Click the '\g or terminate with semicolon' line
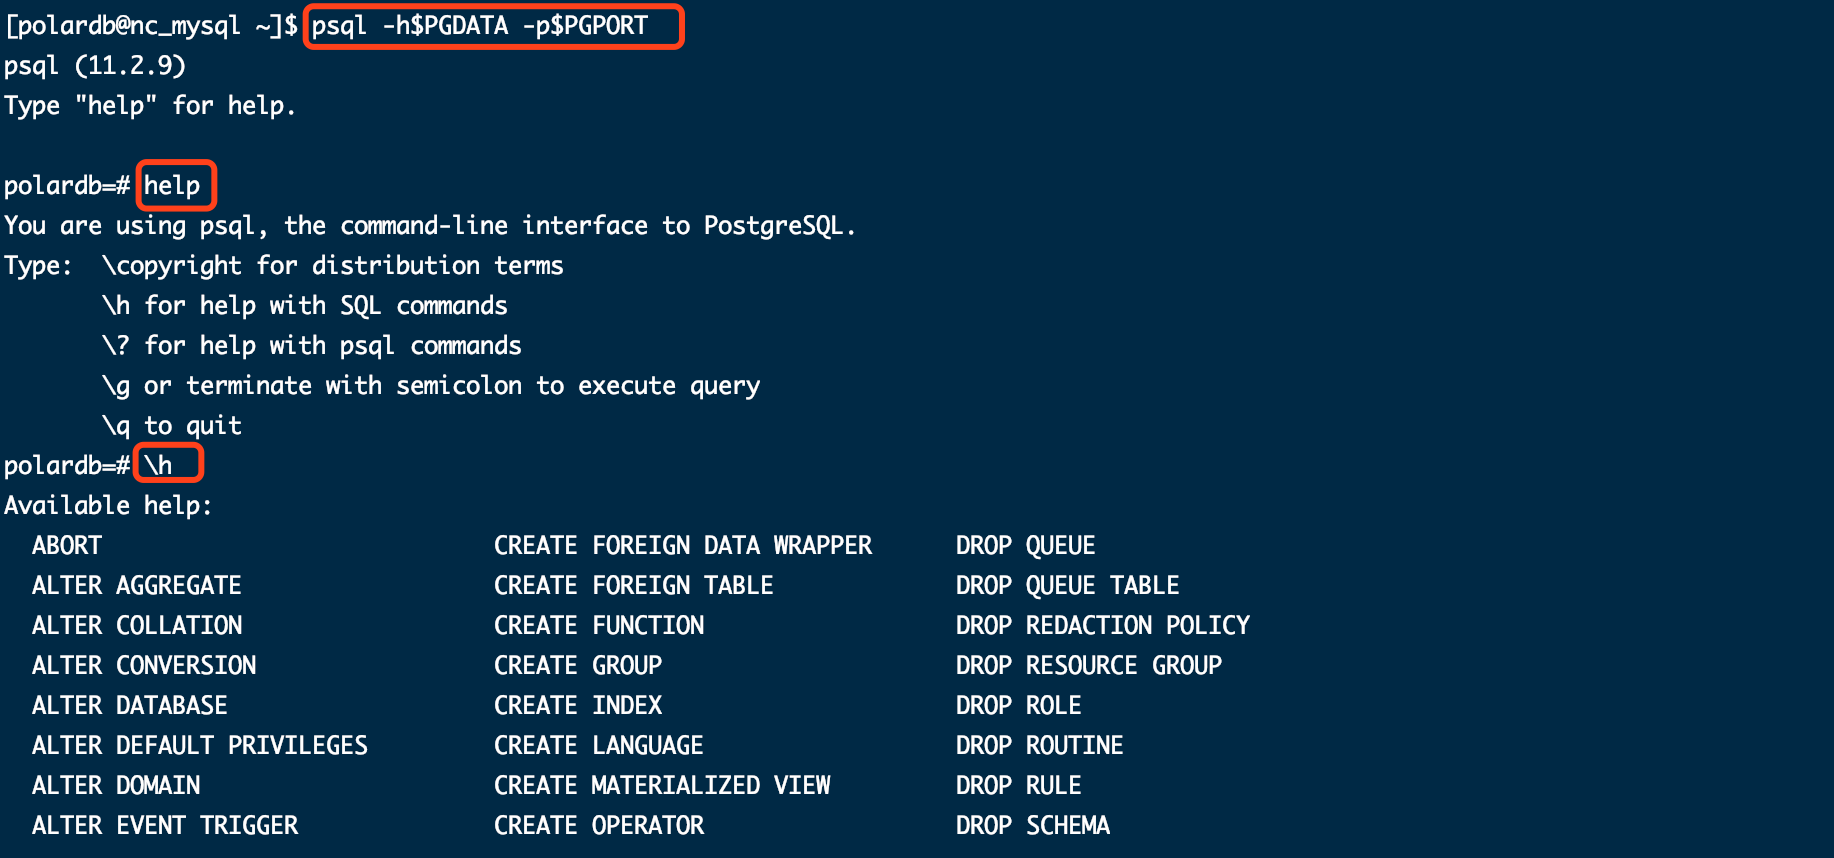 pos(431,386)
